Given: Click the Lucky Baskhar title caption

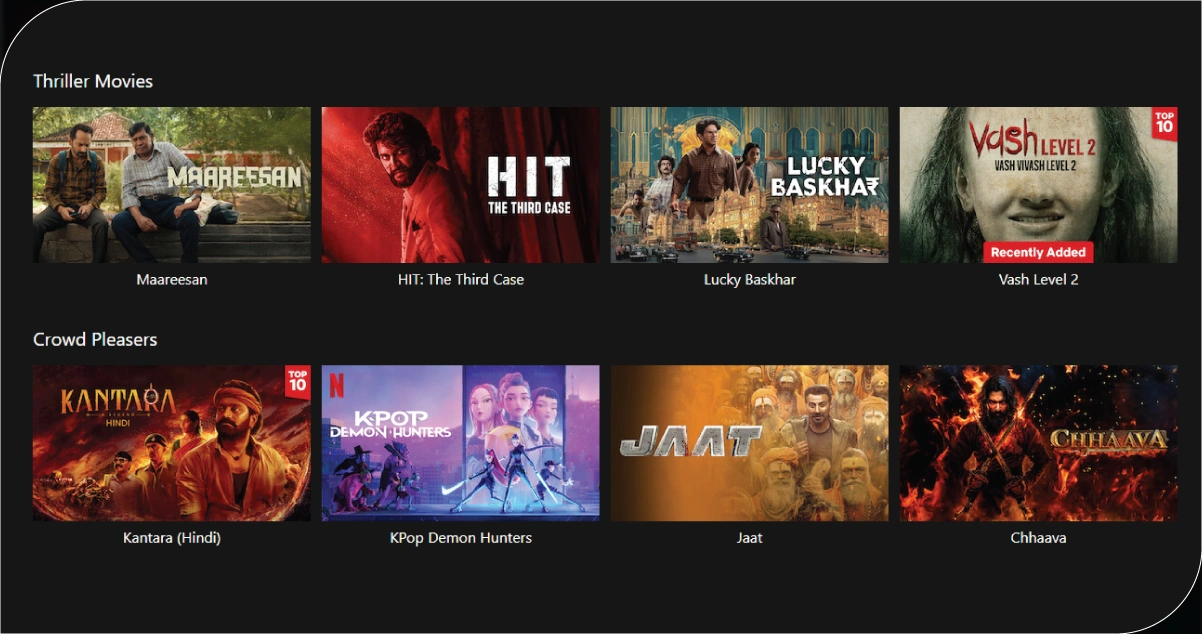Looking at the screenshot, I should [x=749, y=280].
